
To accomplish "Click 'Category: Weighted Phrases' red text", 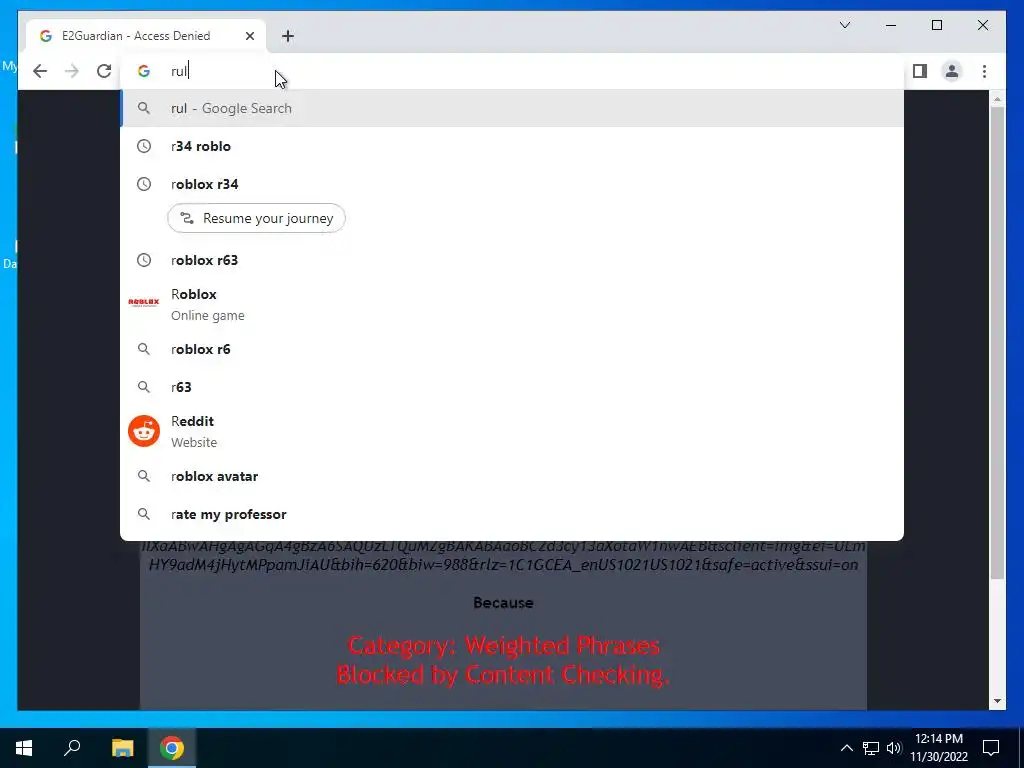I will click(504, 645).
